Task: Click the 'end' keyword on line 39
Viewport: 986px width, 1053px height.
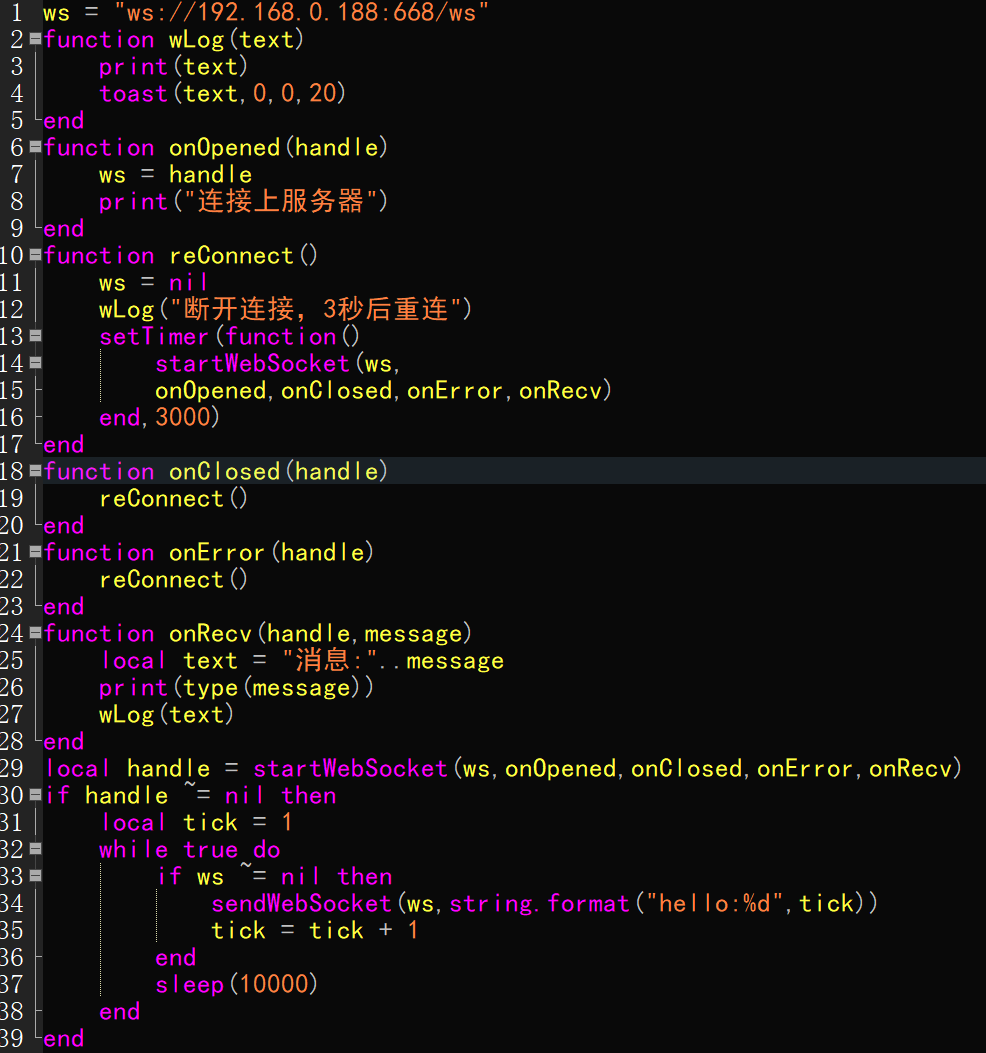Action: [x=64, y=1039]
